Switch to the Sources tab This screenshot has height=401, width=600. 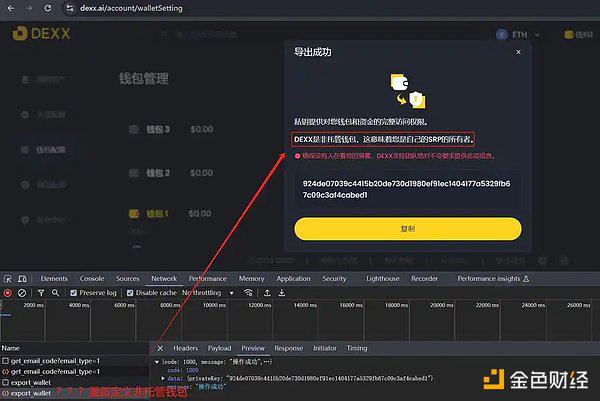pyautogui.click(x=127, y=279)
